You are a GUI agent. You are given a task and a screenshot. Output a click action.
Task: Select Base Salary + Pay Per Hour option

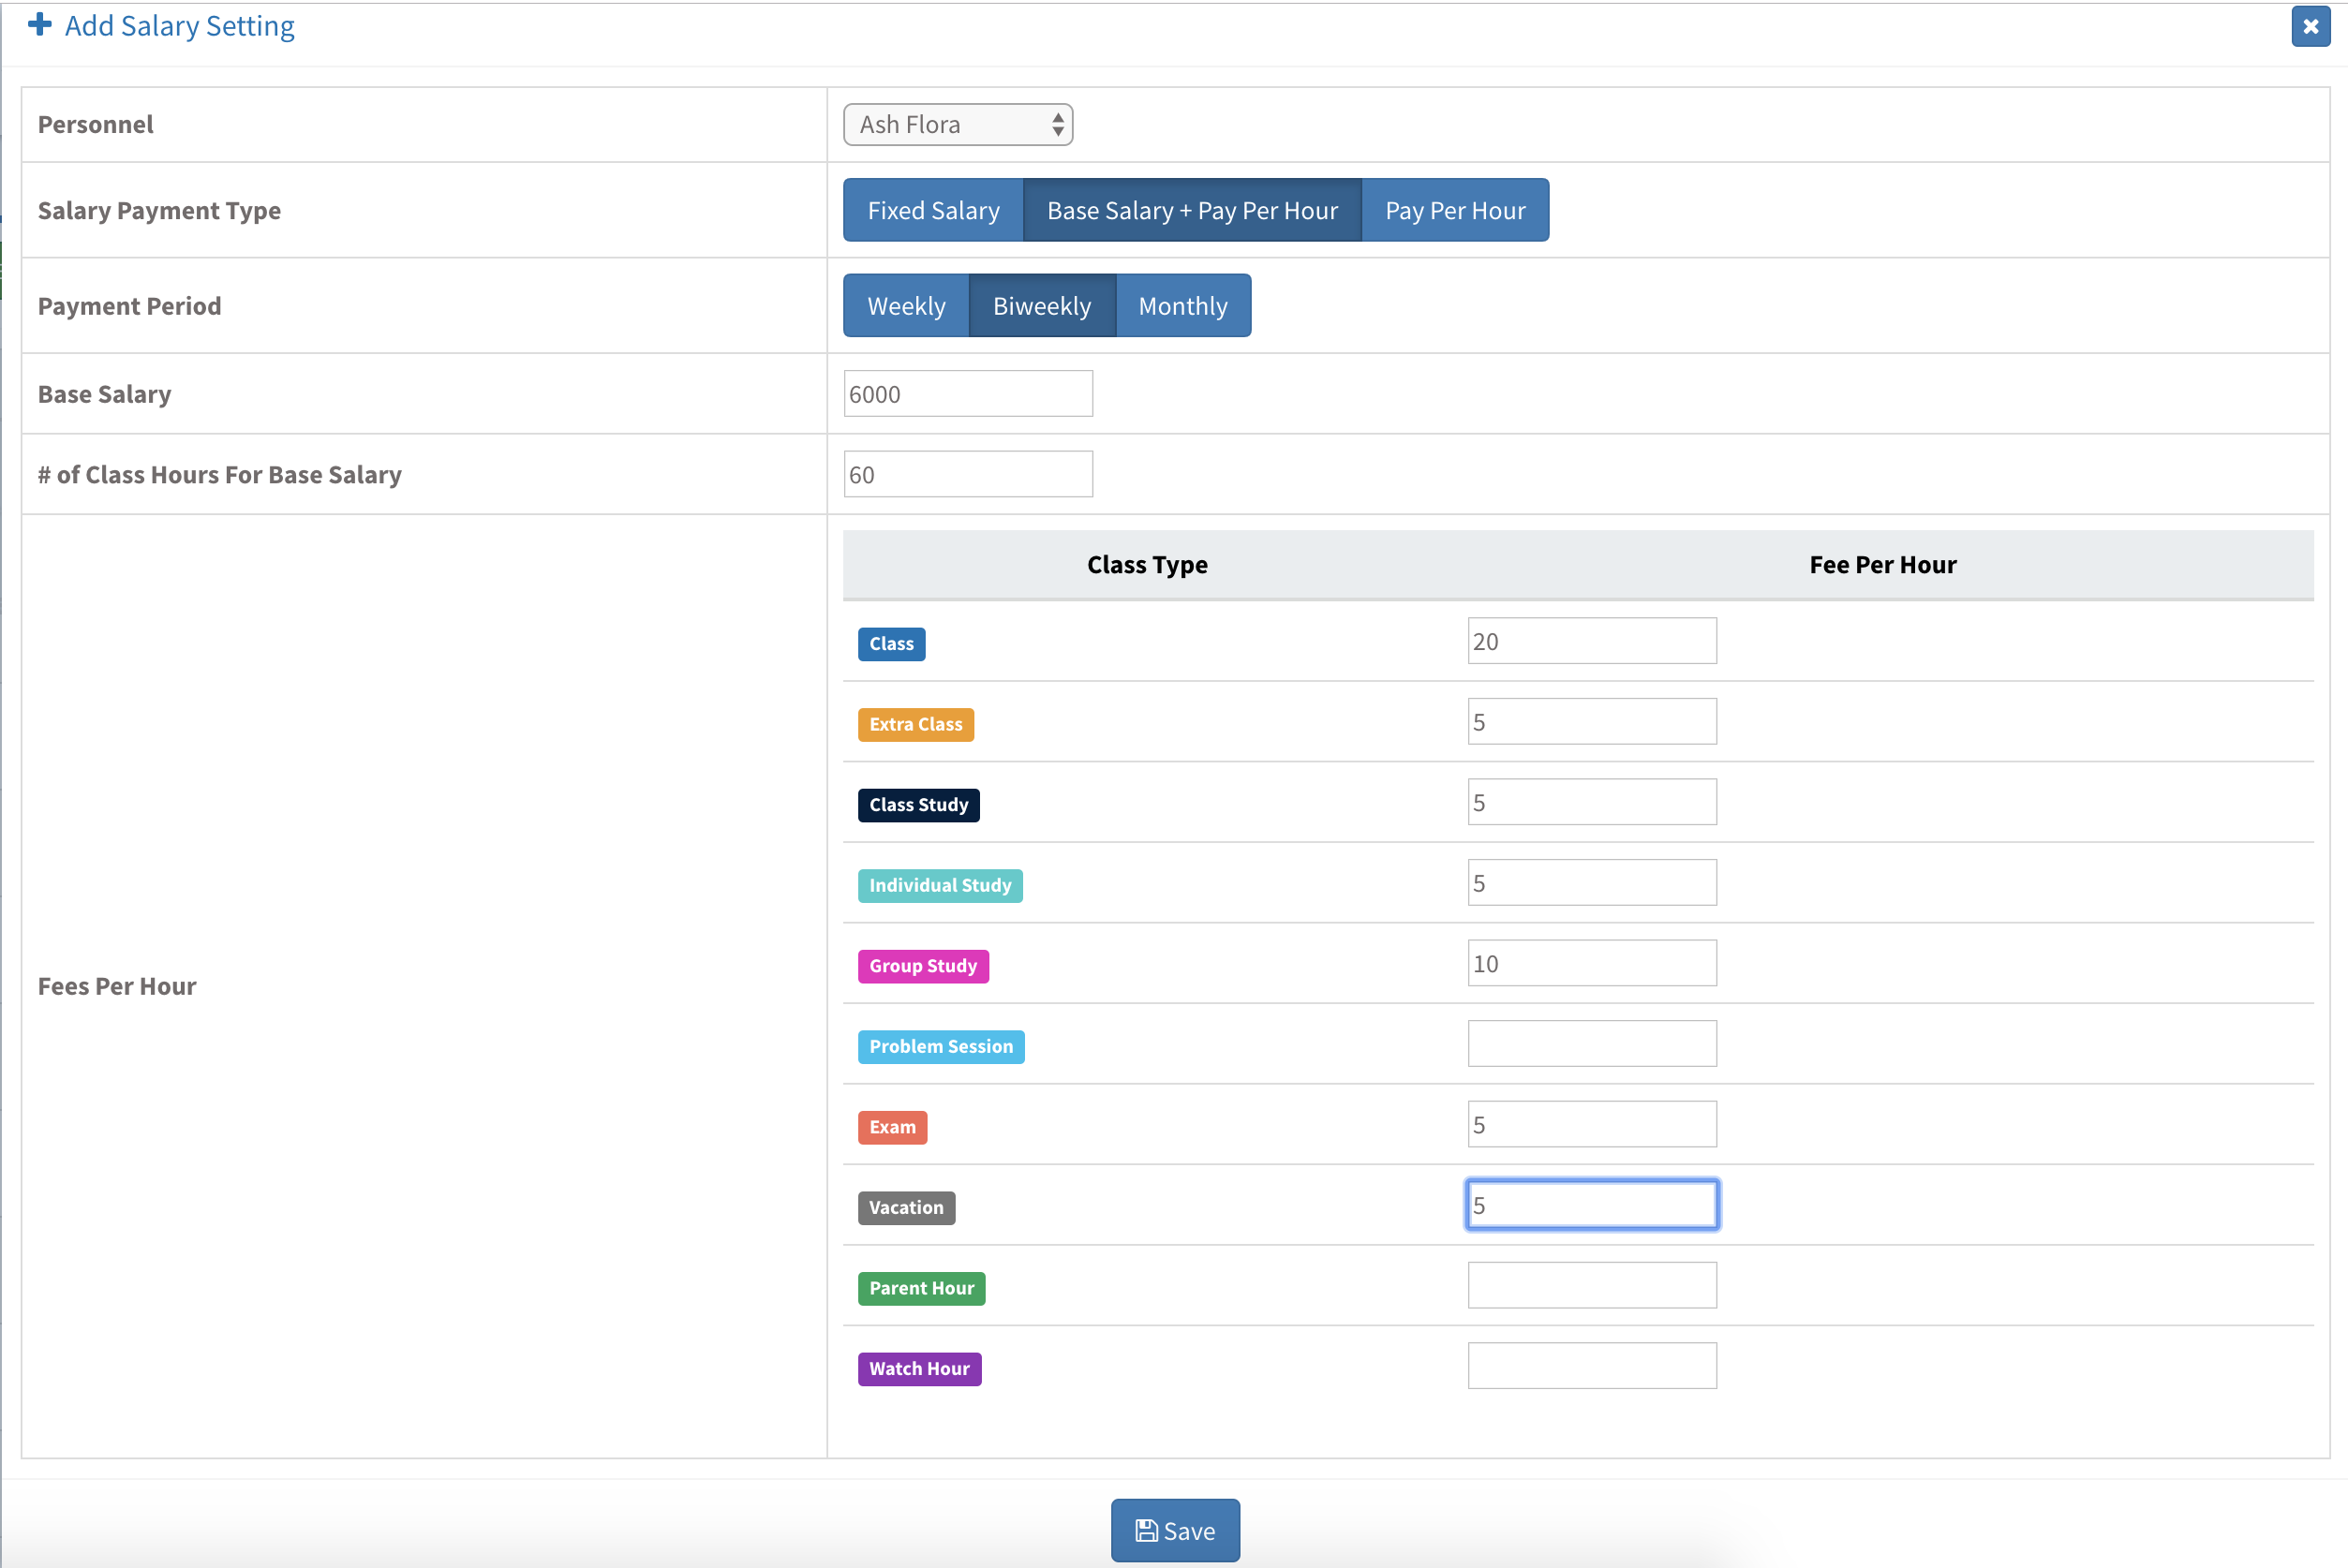1191,211
